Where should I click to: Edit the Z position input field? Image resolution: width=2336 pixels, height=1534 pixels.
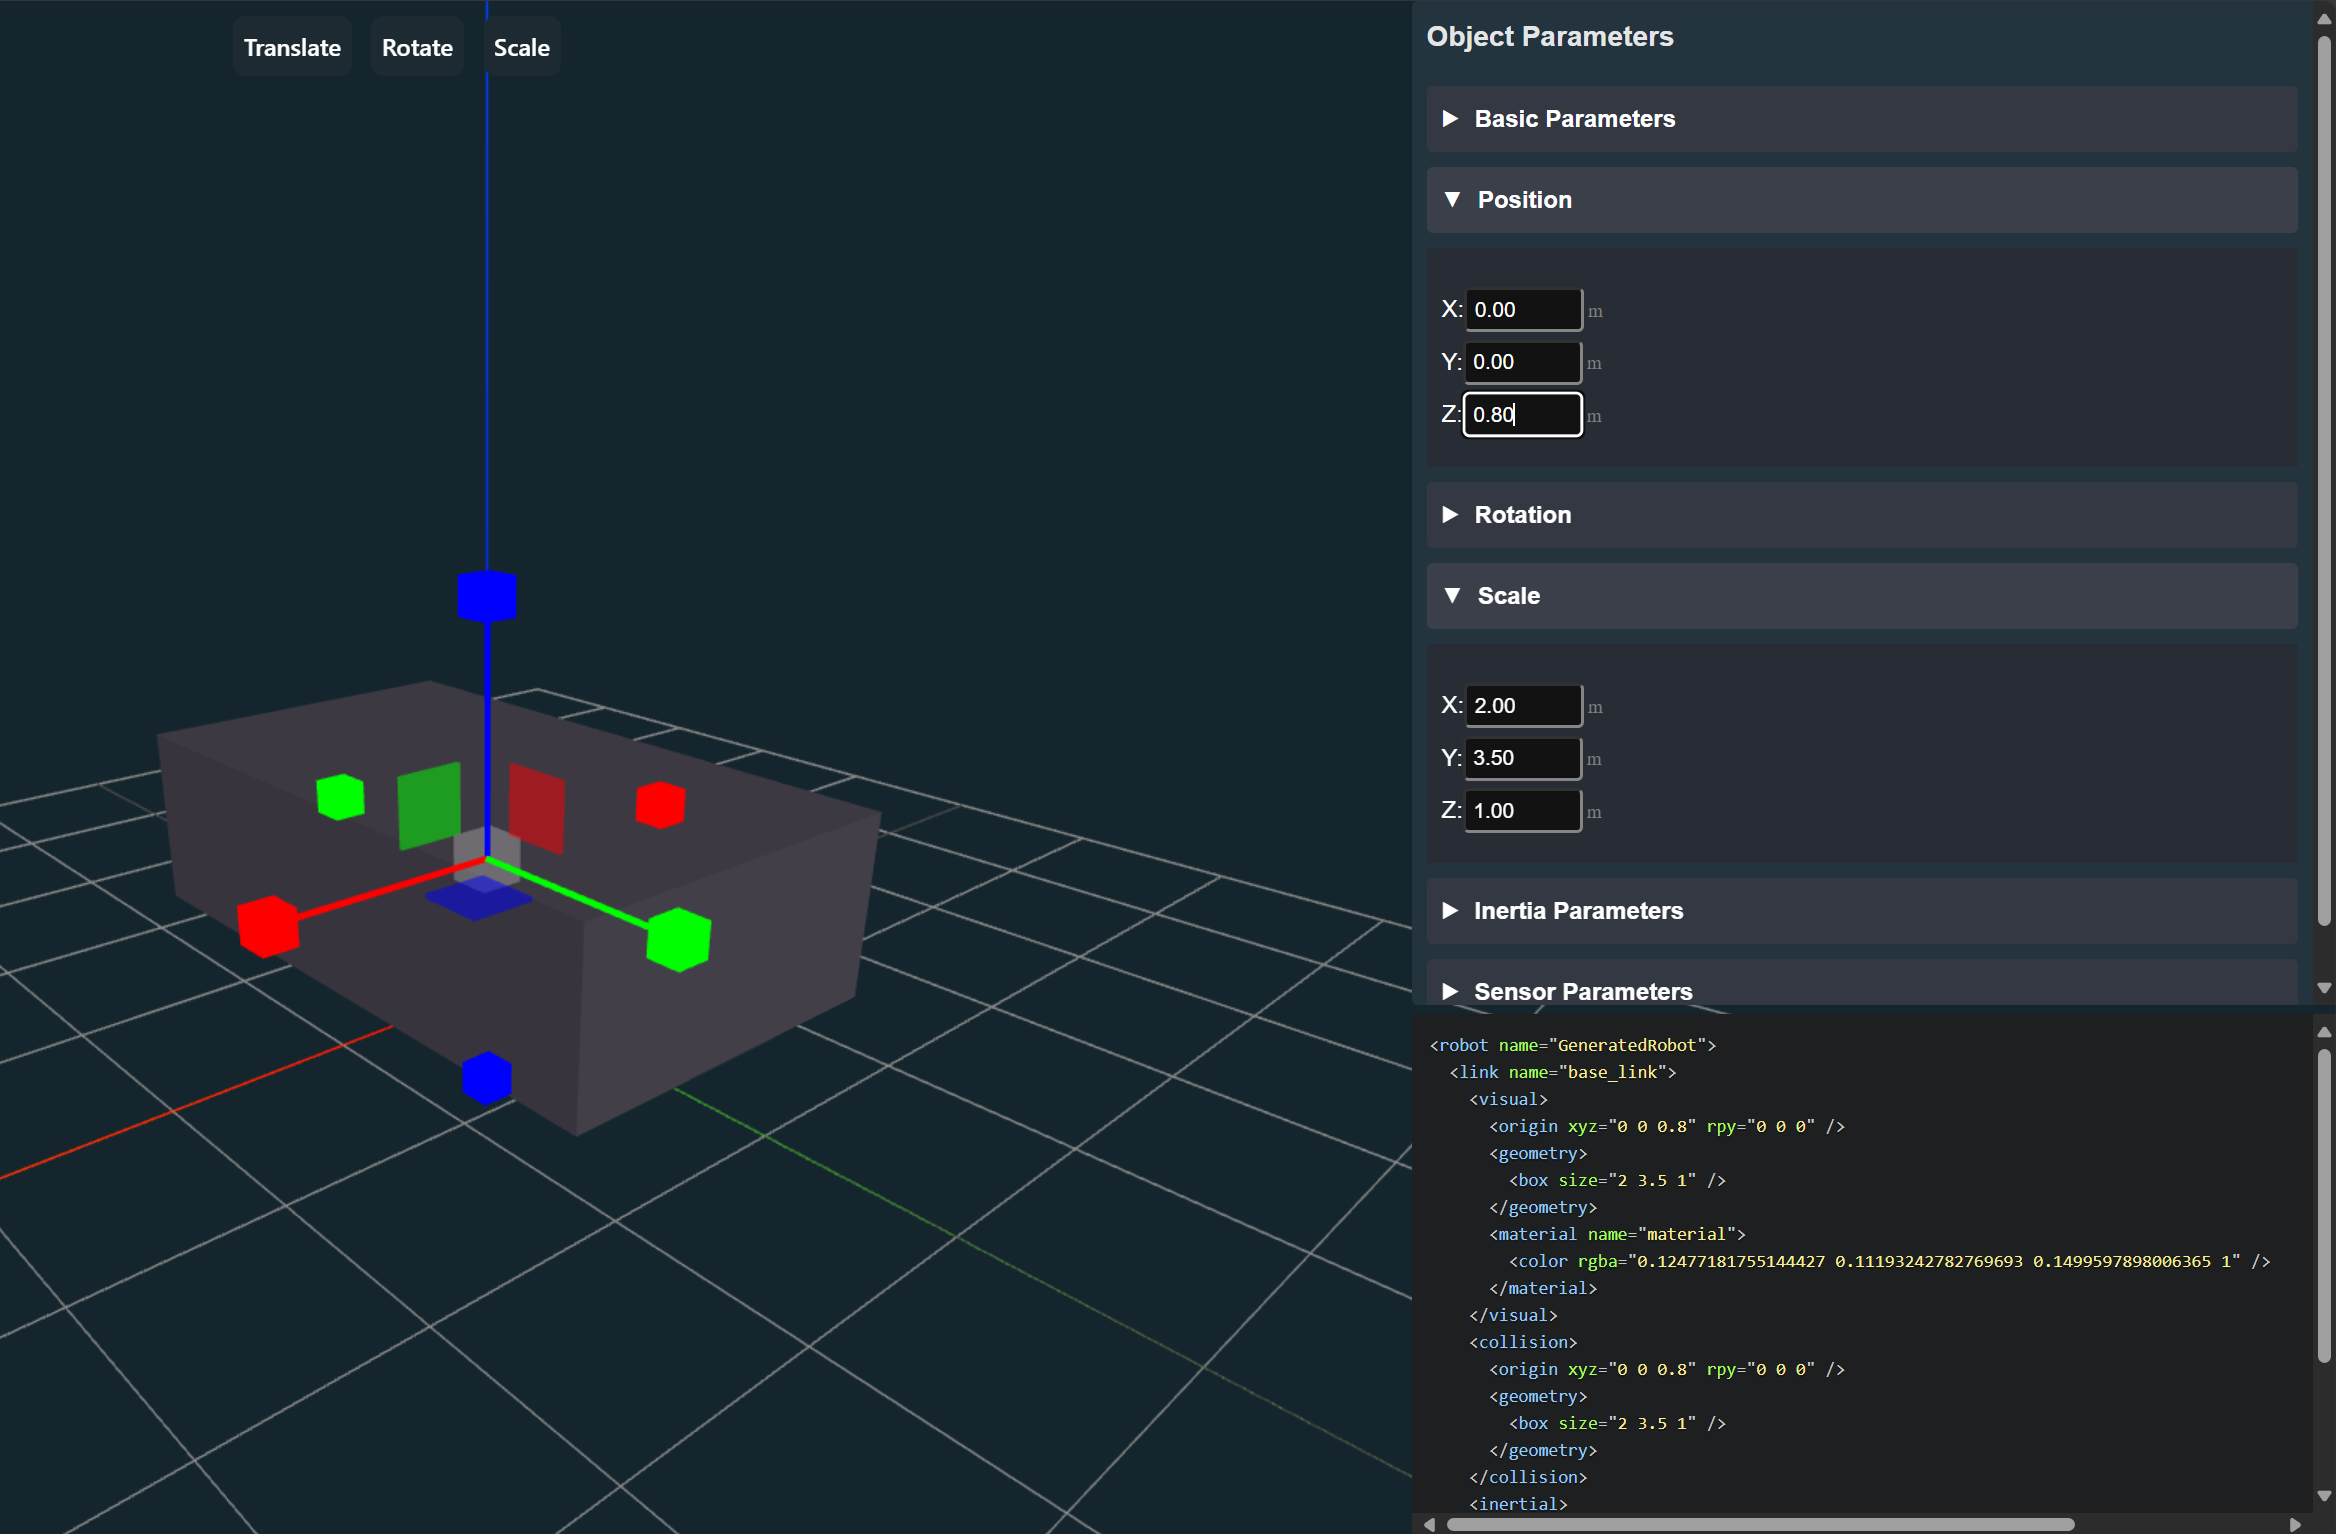1521,414
